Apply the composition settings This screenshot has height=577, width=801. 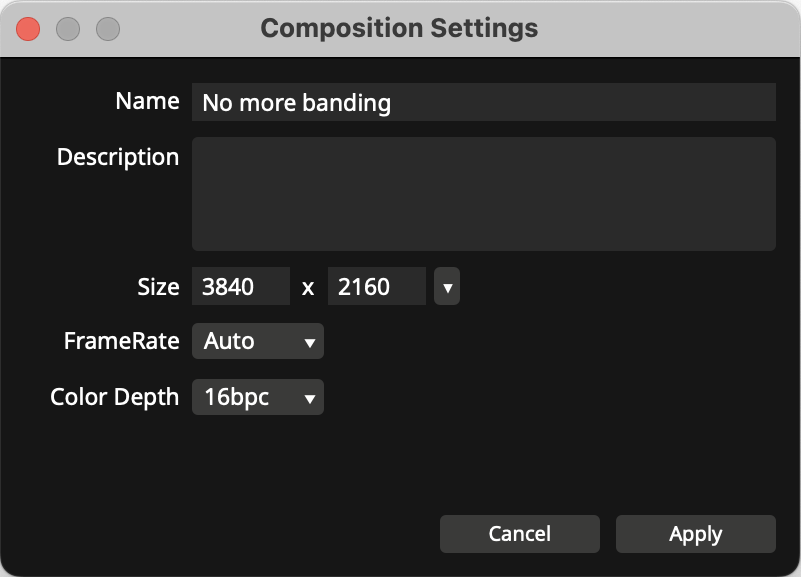click(695, 534)
